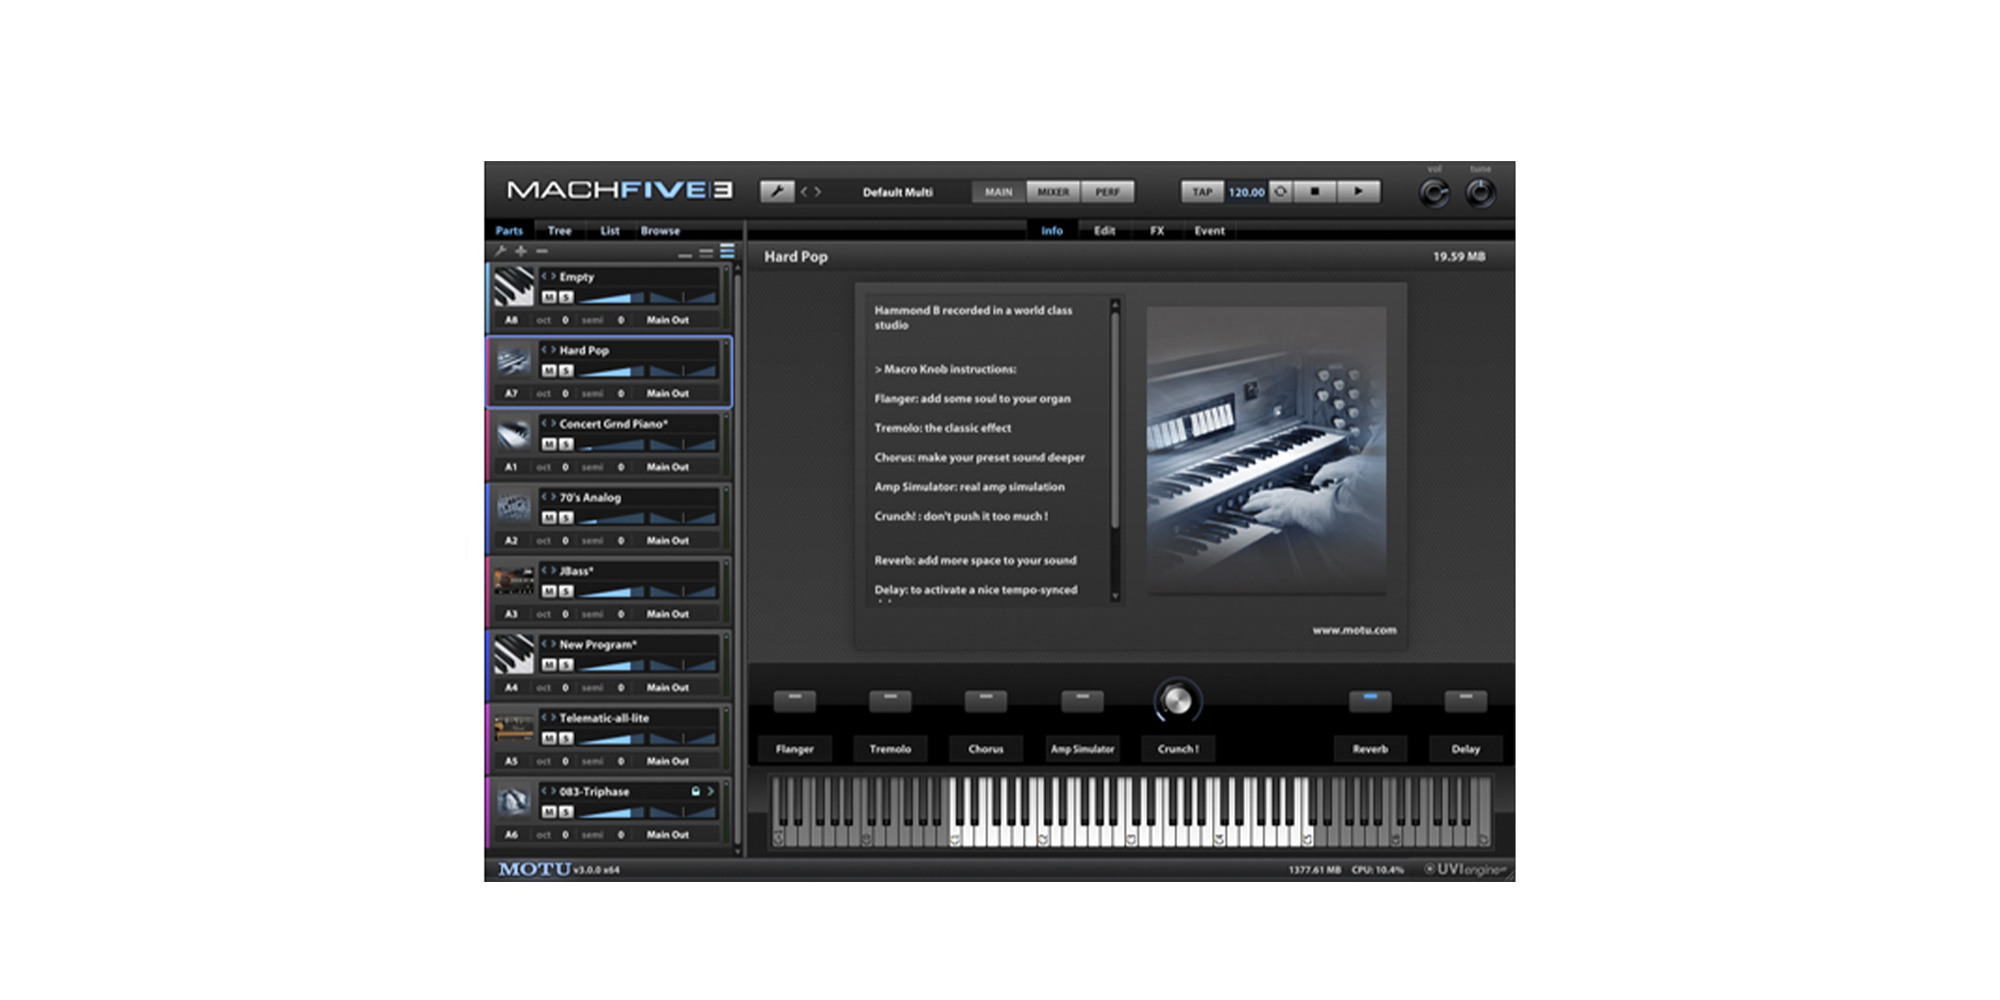Click the TAP tempo button

pos(1202,192)
